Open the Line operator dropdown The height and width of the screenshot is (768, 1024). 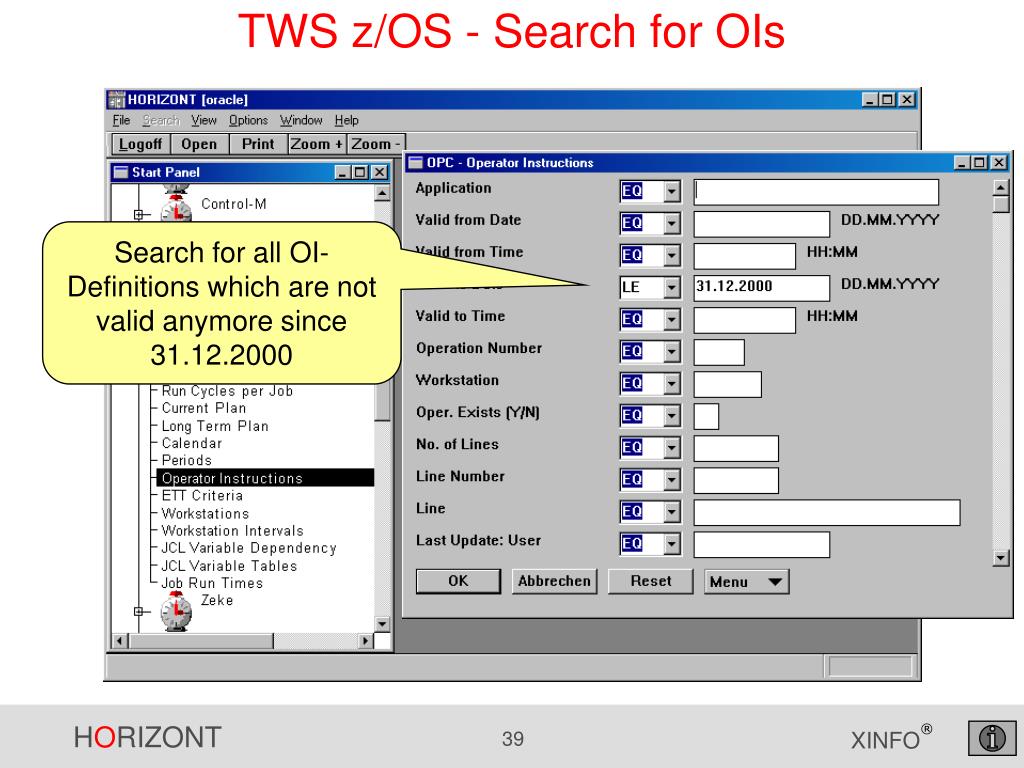click(671, 511)
